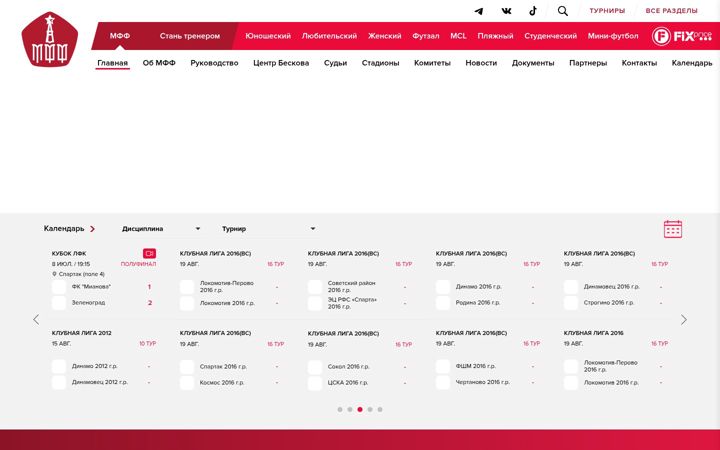720x450 pixels.
Task: Click the ТУРНИРЫ link at top
Action: point(607,11)
